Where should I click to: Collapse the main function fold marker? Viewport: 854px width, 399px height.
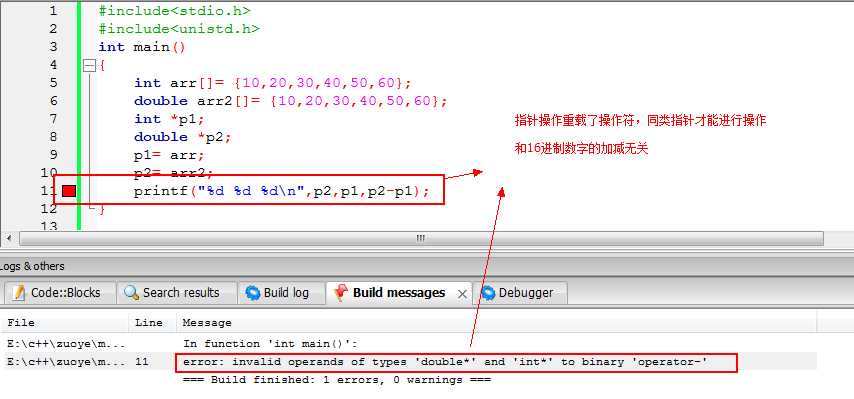[x=88, y=65]
